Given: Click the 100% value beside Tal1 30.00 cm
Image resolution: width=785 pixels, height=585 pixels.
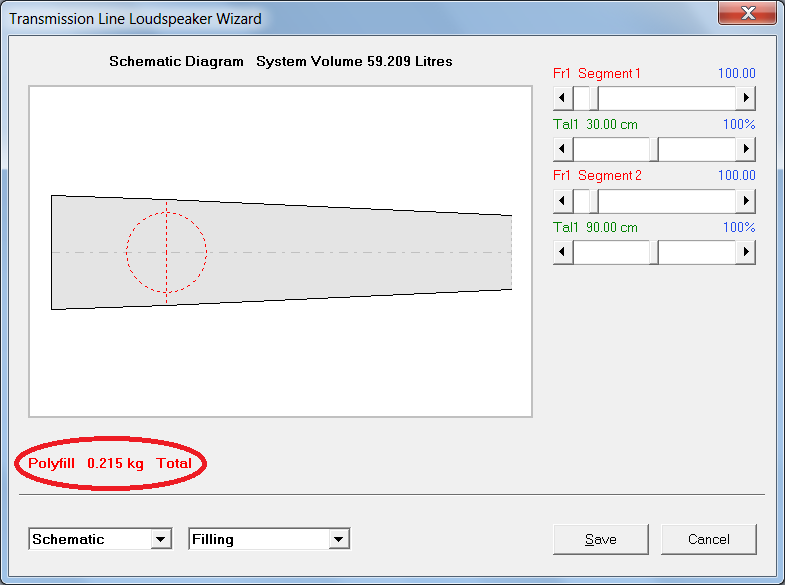Looking at the screenshot, I should pyautogui.click(x=739, y=125).
